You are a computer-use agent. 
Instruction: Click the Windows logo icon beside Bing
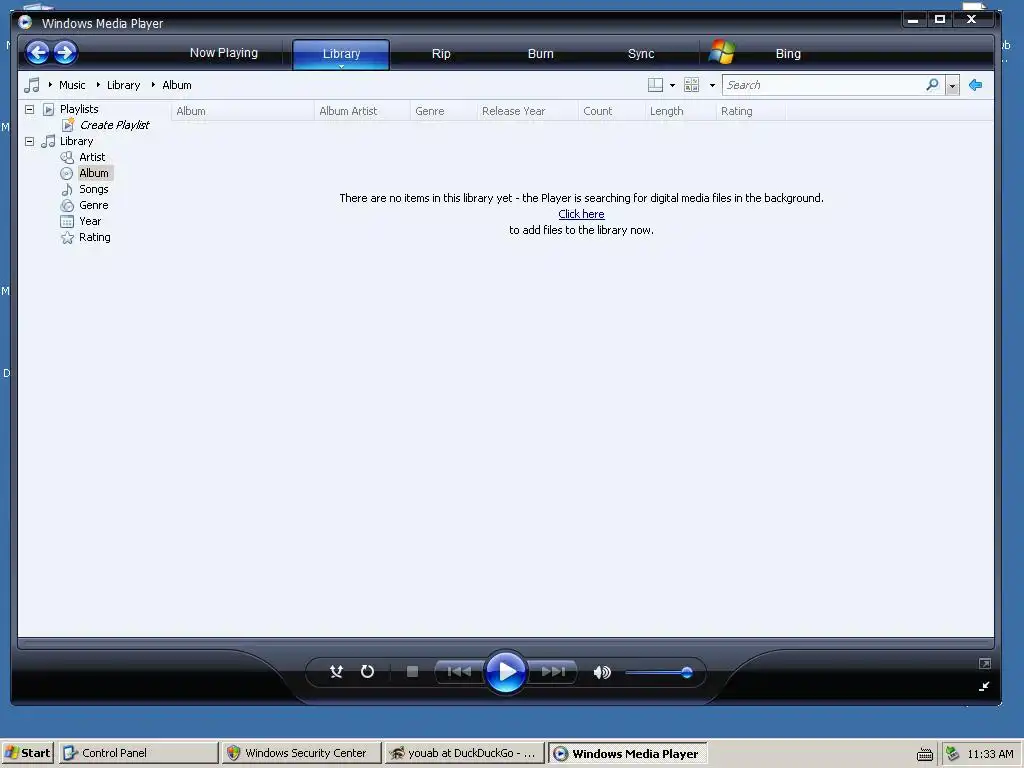tap(722, 52)
